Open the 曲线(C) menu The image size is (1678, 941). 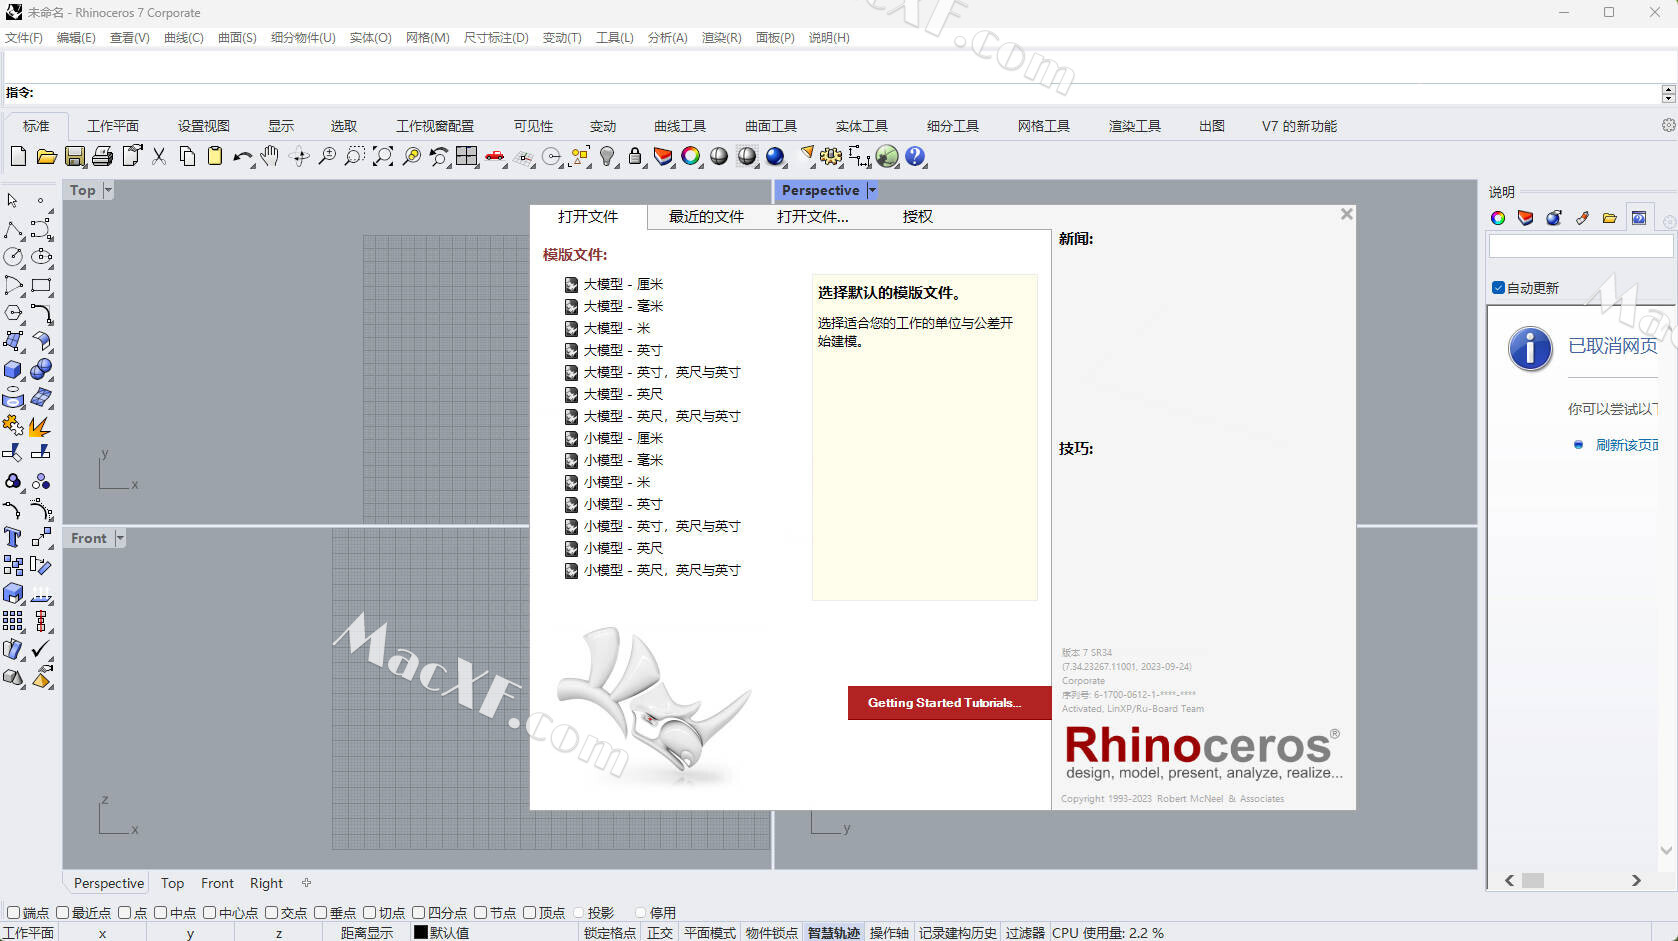tap(183, 38)
